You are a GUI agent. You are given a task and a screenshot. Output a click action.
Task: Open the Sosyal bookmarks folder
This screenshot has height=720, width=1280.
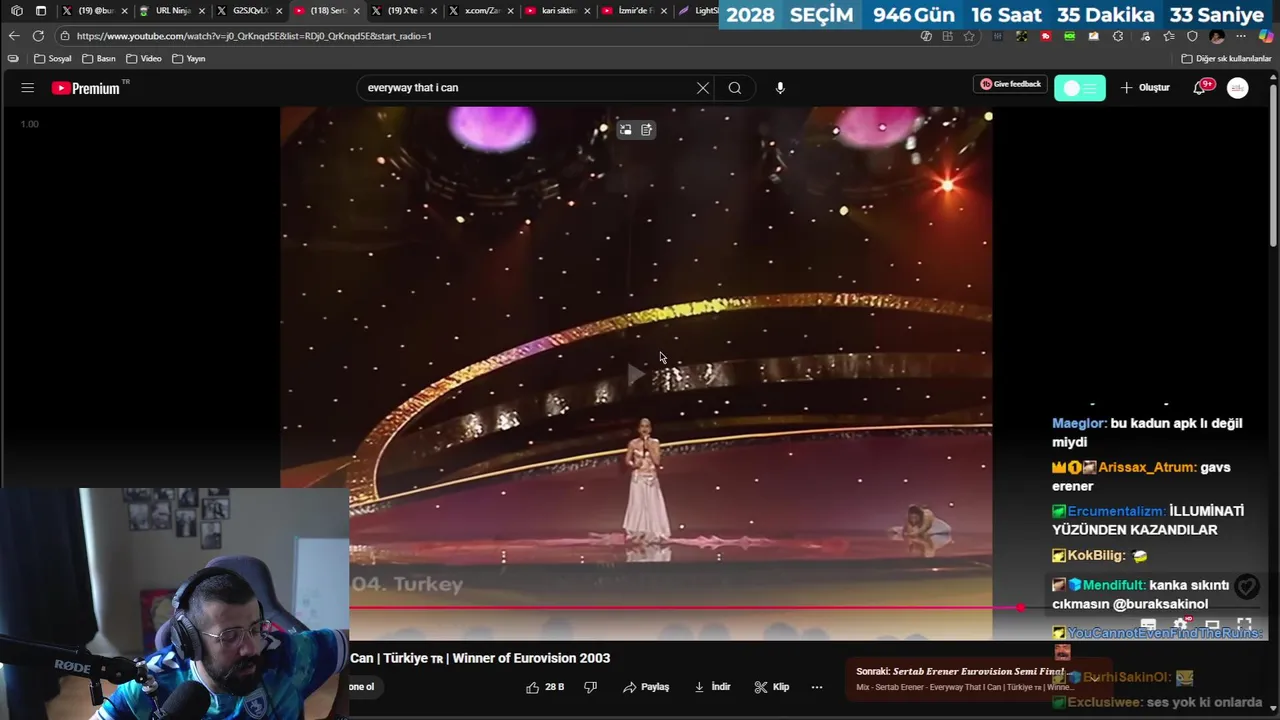click(53, 59)
